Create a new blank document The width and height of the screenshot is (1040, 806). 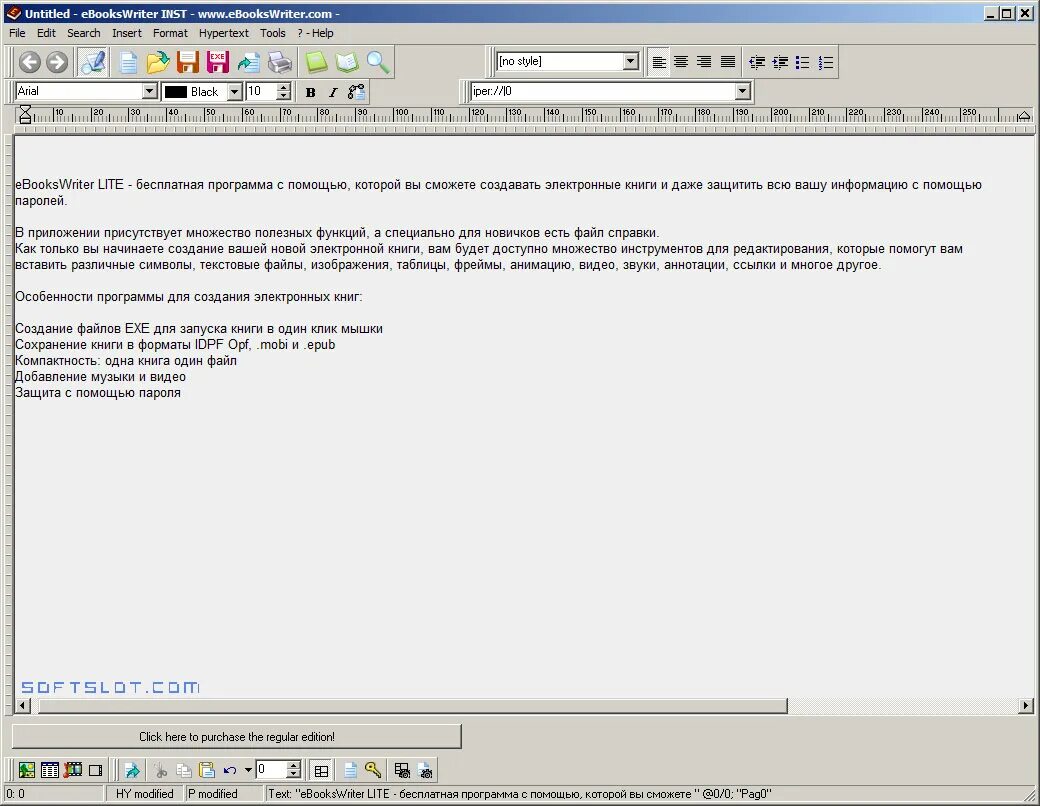[x=128, y=62]
